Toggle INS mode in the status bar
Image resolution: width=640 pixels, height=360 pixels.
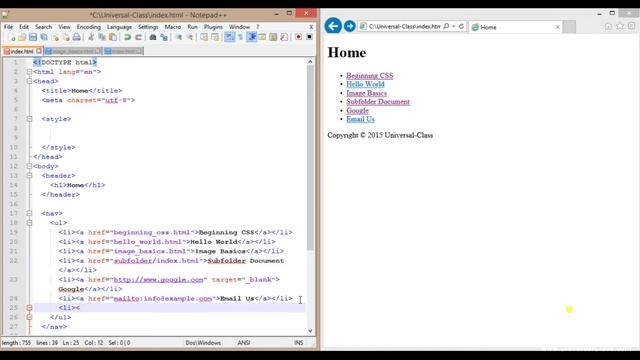click(x=299, y=343)
